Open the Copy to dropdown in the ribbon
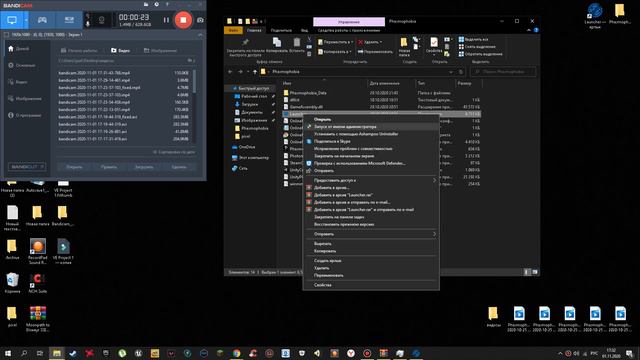Image resolution: width=640 pixels, height=360 pixels. [x=335, y=52]
